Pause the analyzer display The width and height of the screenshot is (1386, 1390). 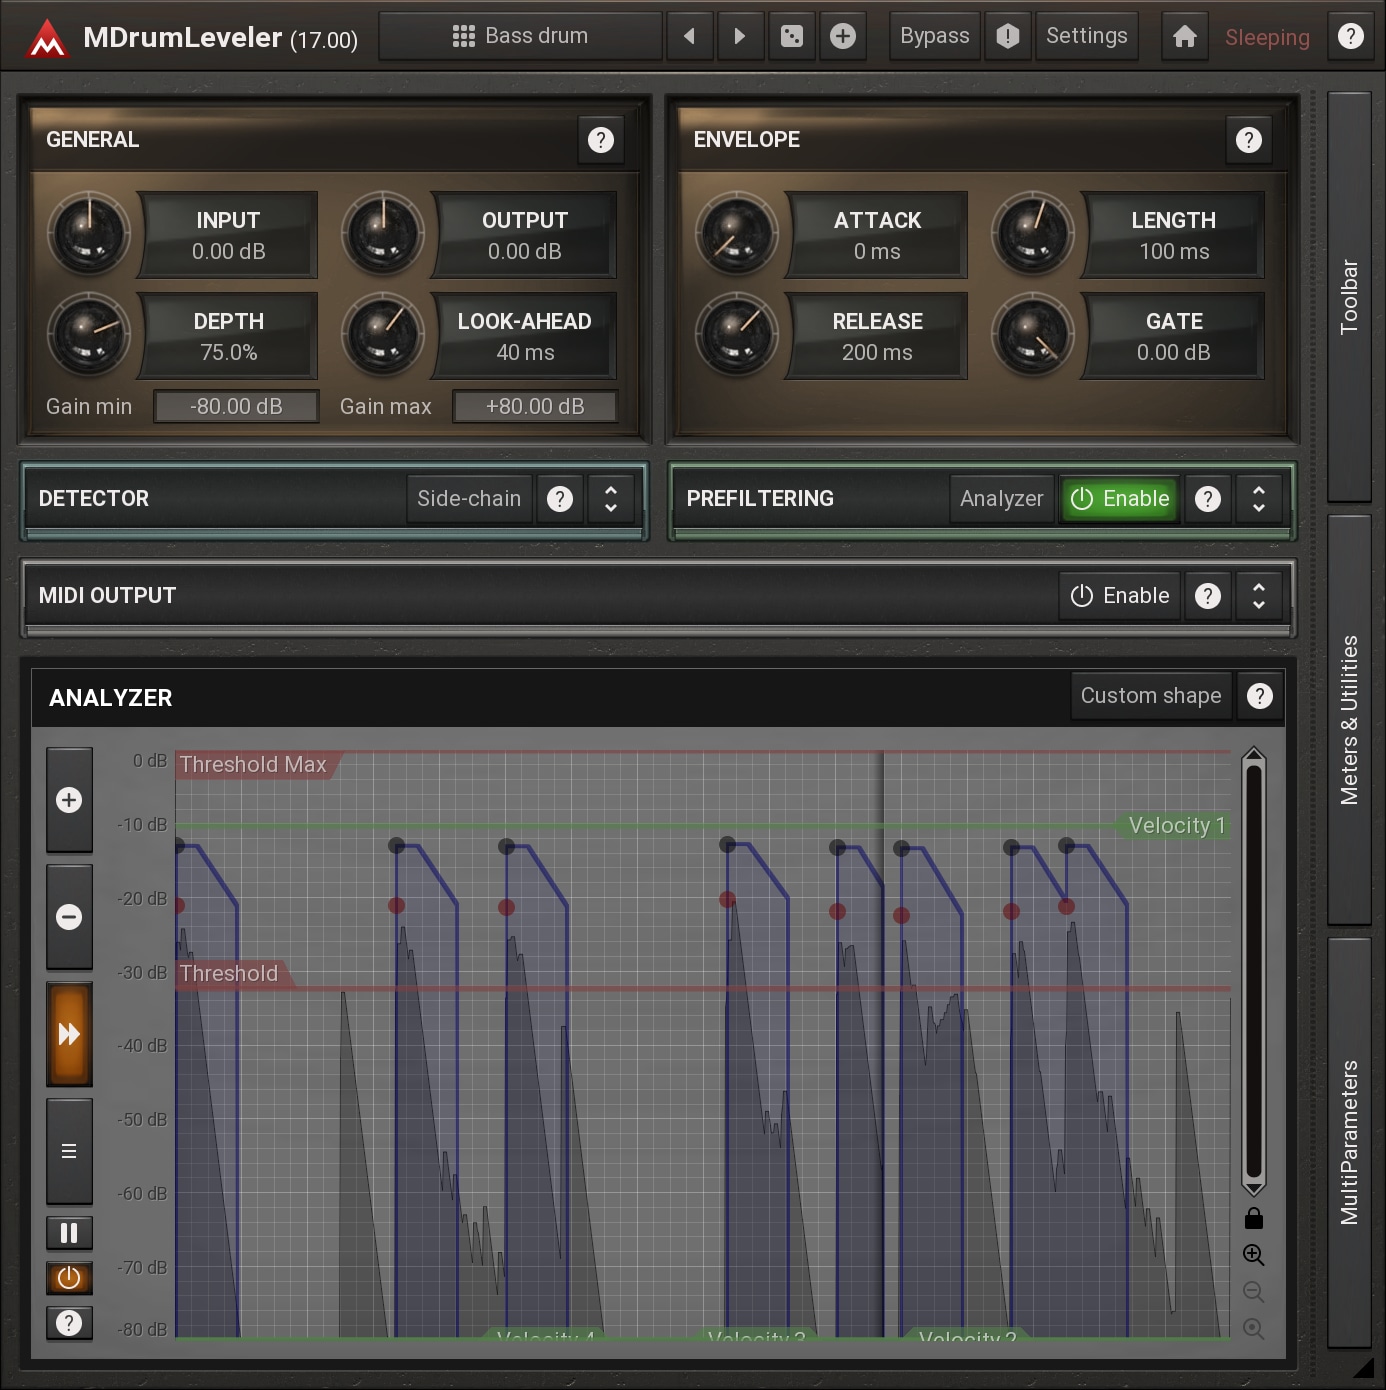point(69,1233)
